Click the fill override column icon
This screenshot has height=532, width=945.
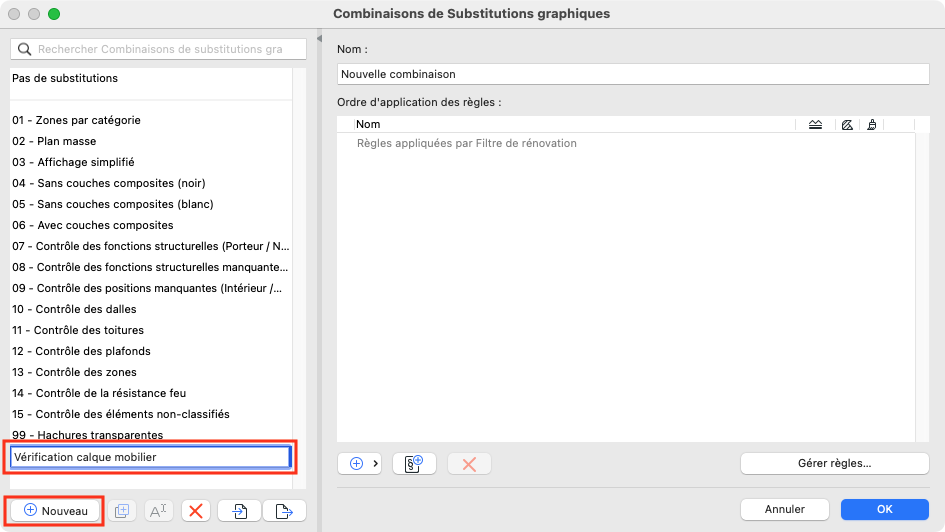tap(847, 125)
